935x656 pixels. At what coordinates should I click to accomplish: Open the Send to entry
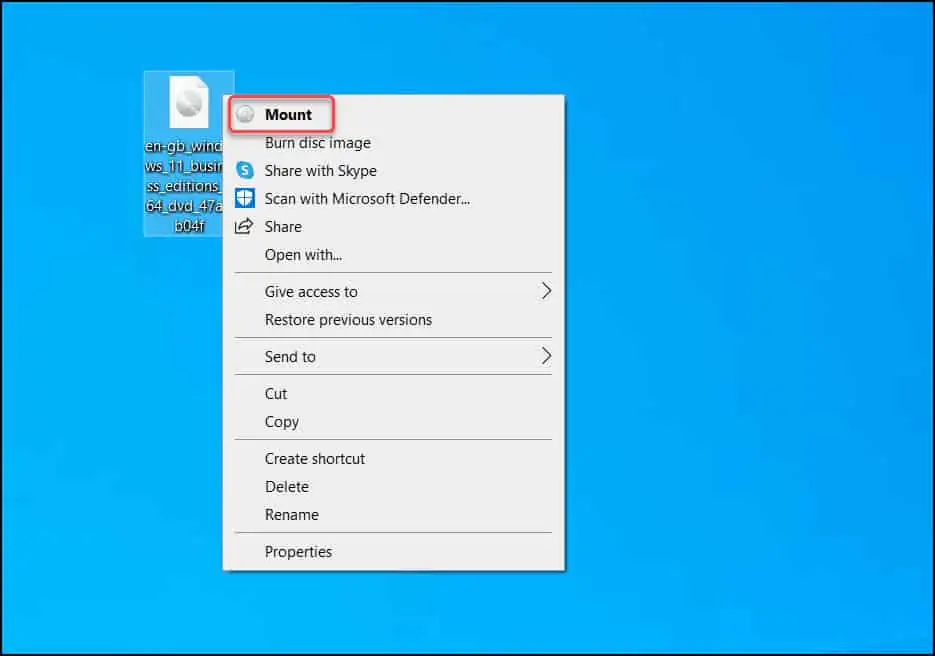click(394, 357)
